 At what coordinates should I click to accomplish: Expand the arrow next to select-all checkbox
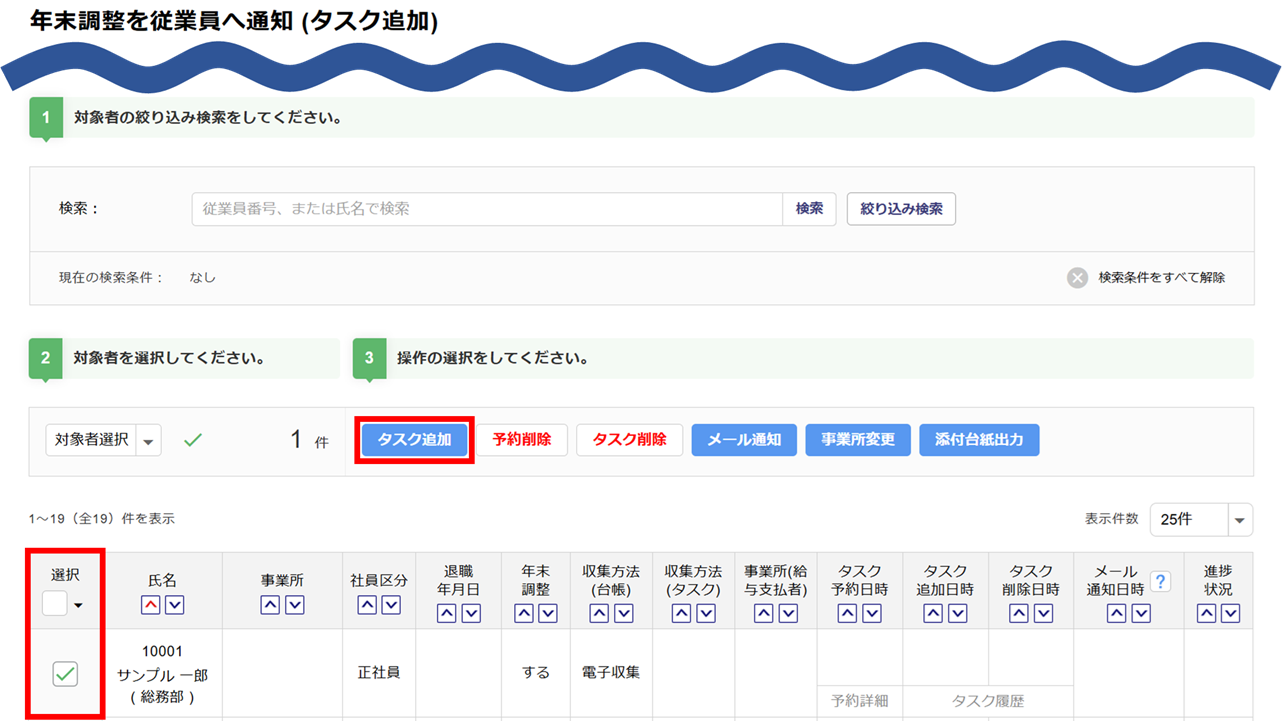pos(78,605)
